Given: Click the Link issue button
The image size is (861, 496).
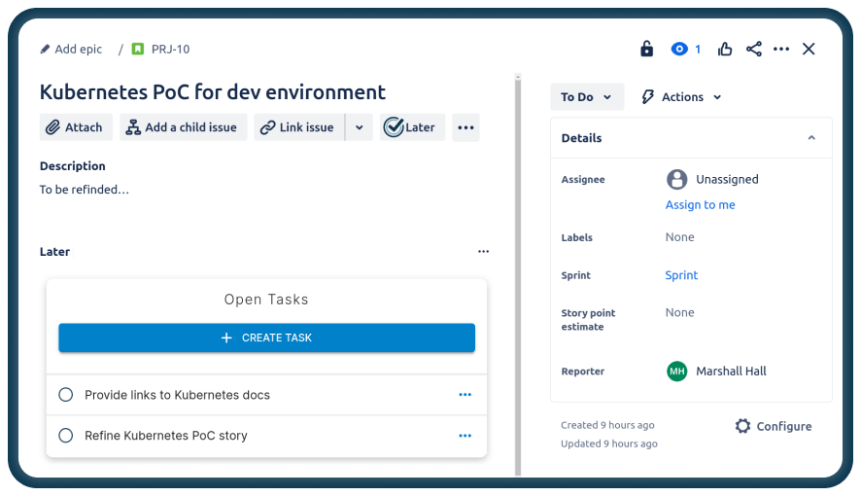Looking at the screenshot, I should click(297, 127).
